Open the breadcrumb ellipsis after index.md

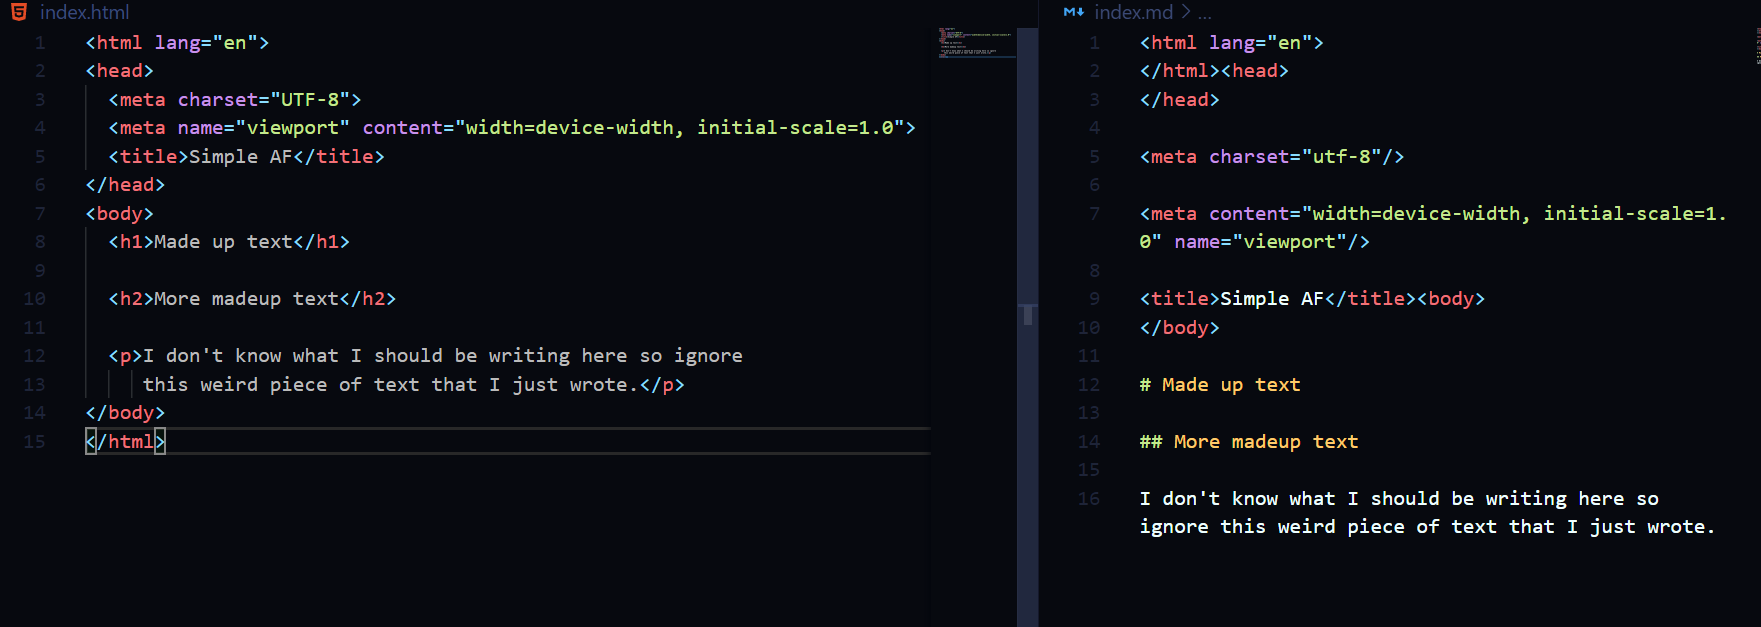point(1205,14)
